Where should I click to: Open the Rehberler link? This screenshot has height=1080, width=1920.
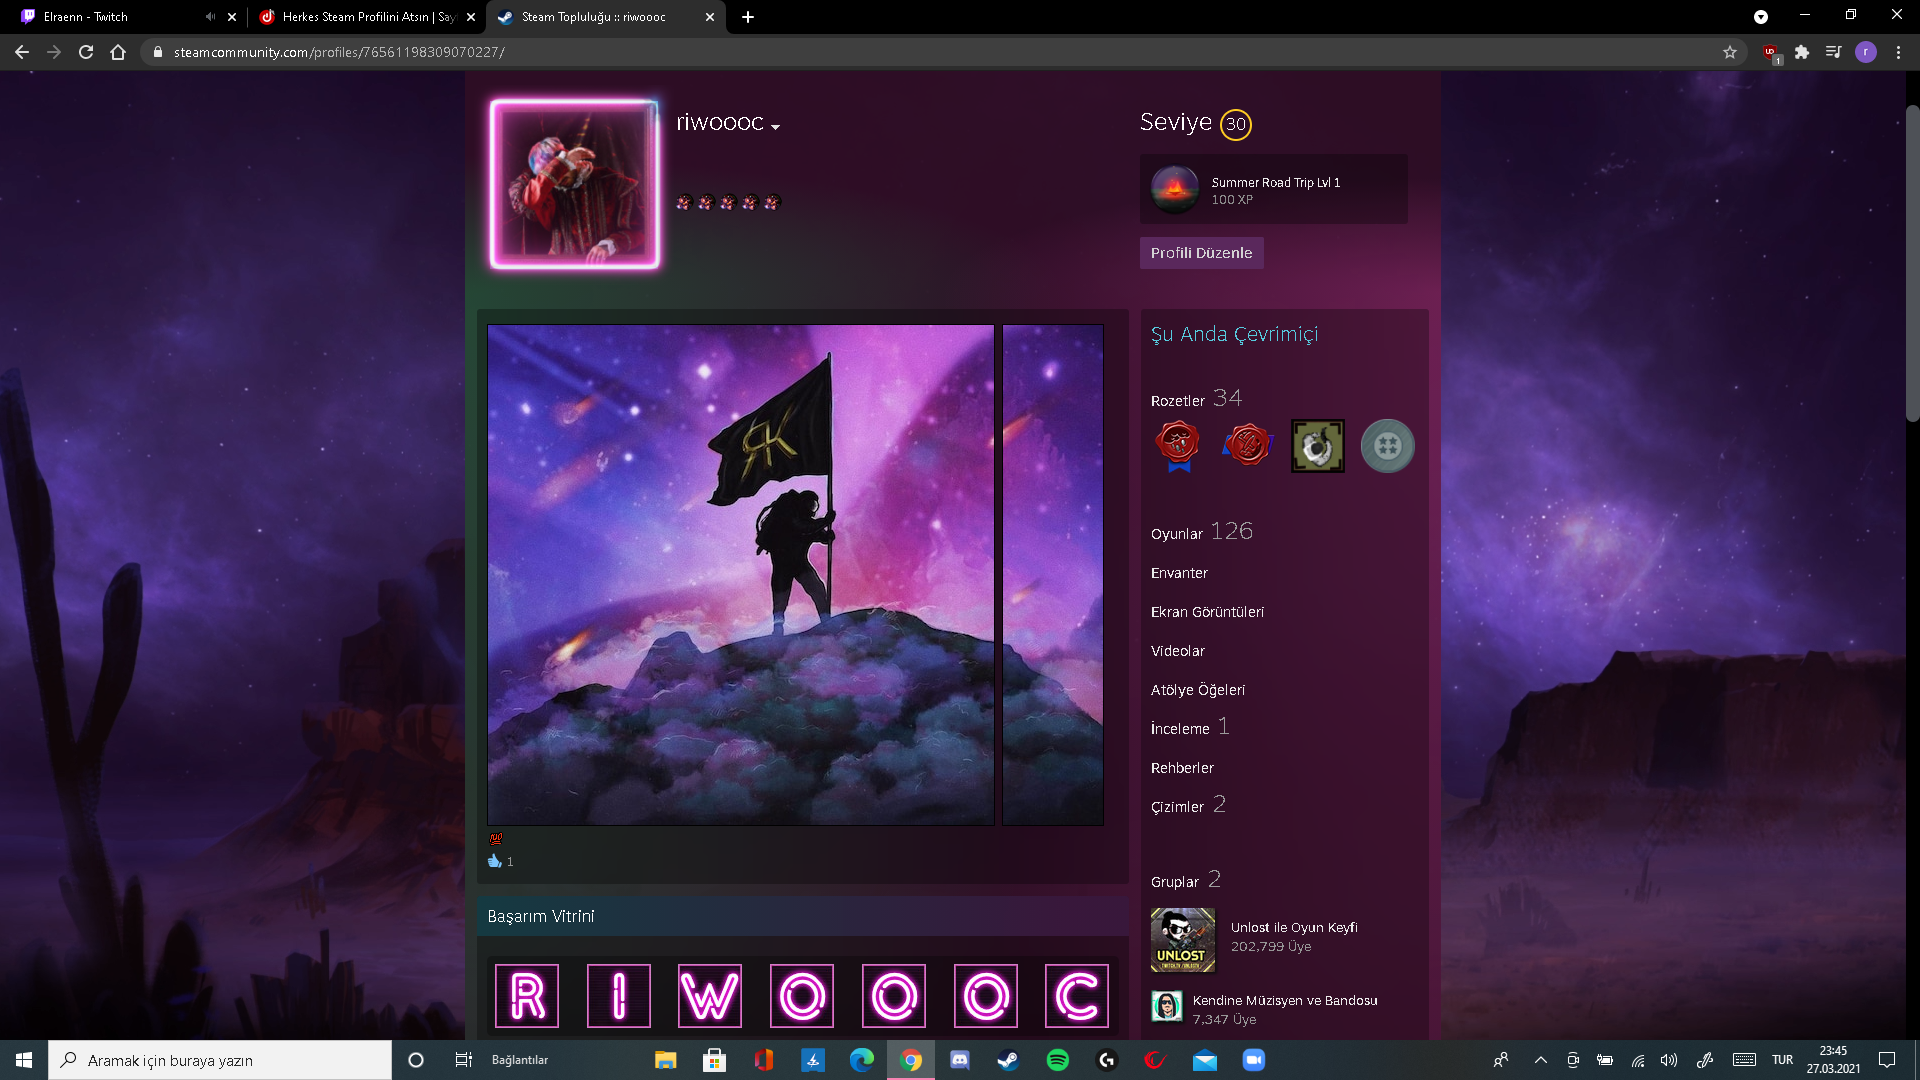point(1182,768)
